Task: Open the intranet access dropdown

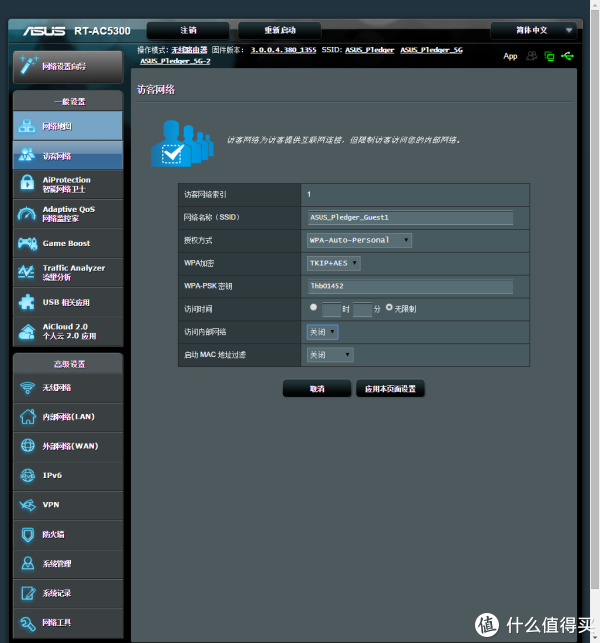Action: pos(322,332)
